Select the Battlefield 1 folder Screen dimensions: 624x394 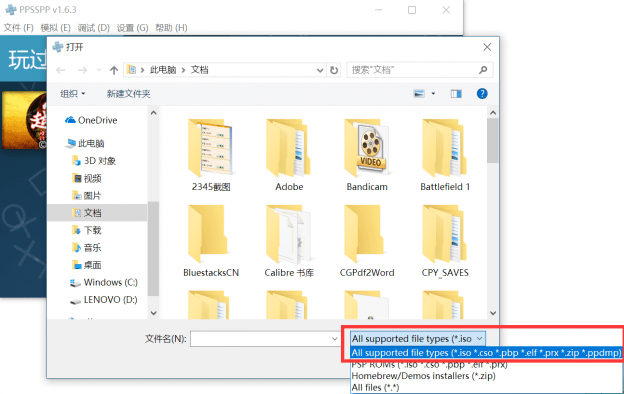(x=445, y=155)
